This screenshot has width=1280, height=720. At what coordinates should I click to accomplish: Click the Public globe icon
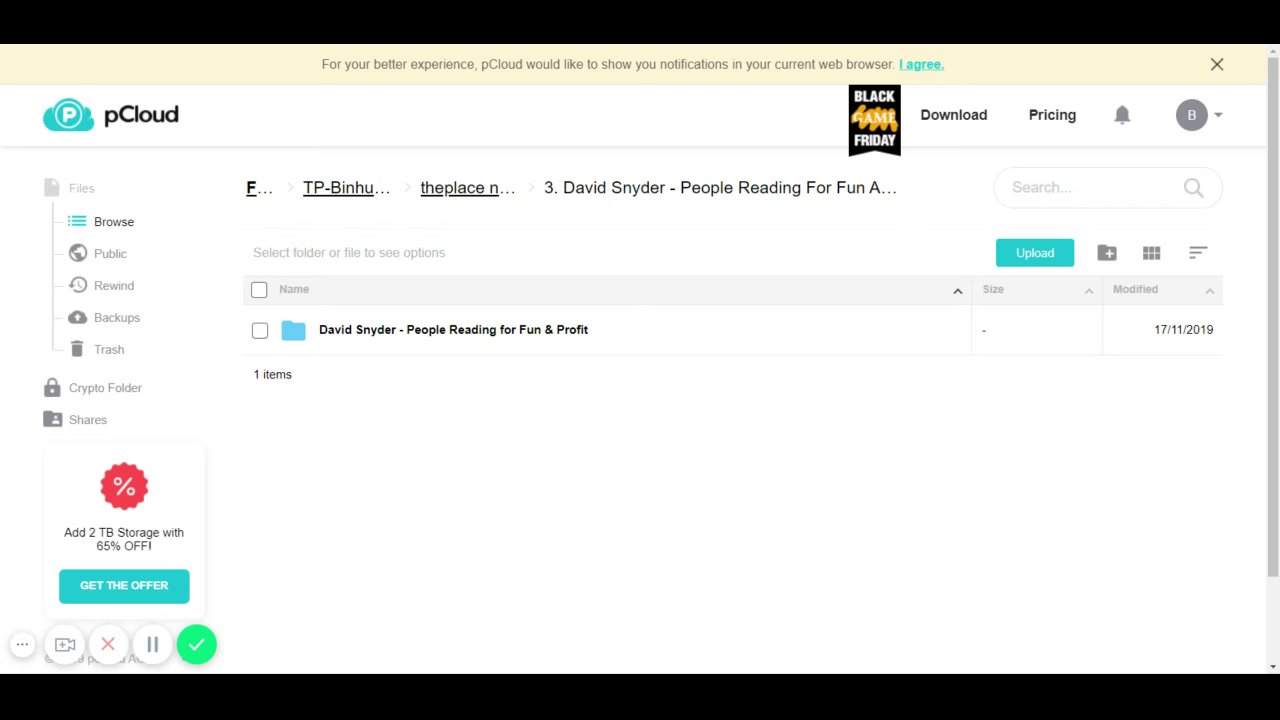tap(77, 253)
